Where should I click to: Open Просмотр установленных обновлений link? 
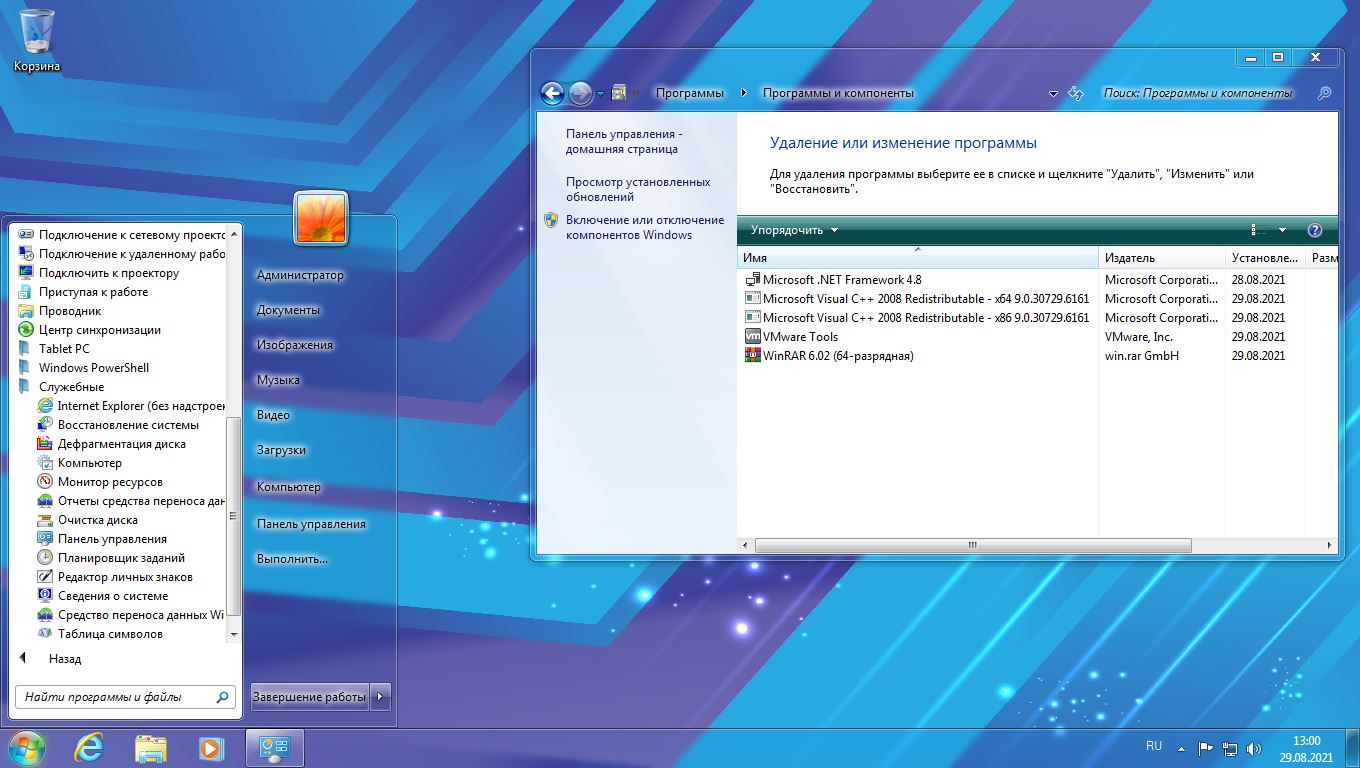coord(638,189)
